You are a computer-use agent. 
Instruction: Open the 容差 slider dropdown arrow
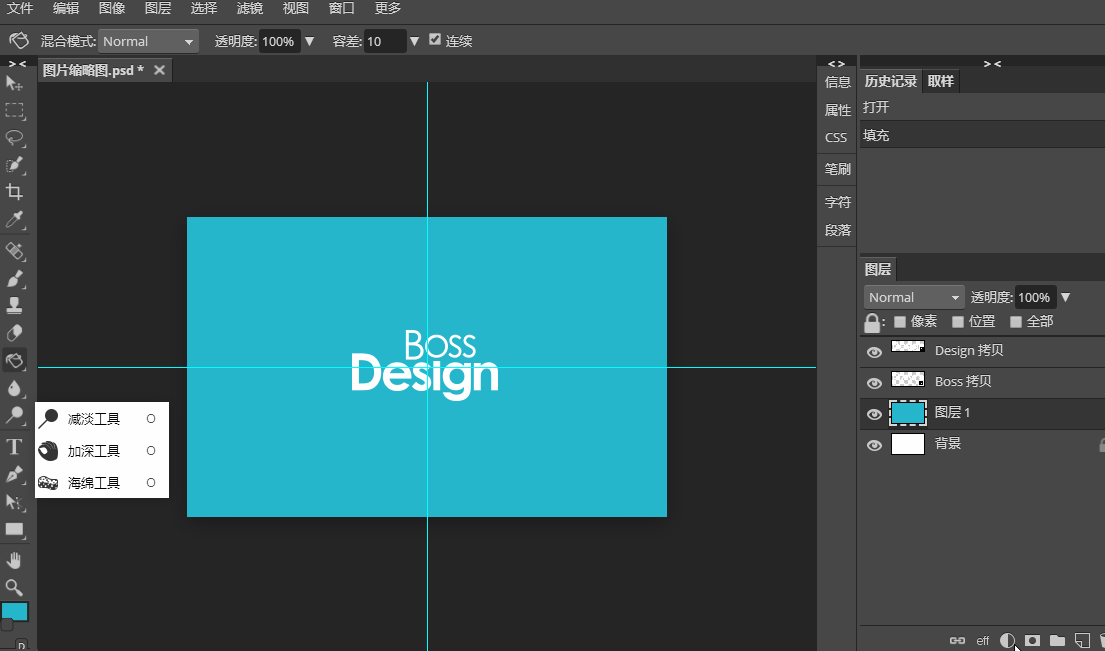tap(414, 41)
